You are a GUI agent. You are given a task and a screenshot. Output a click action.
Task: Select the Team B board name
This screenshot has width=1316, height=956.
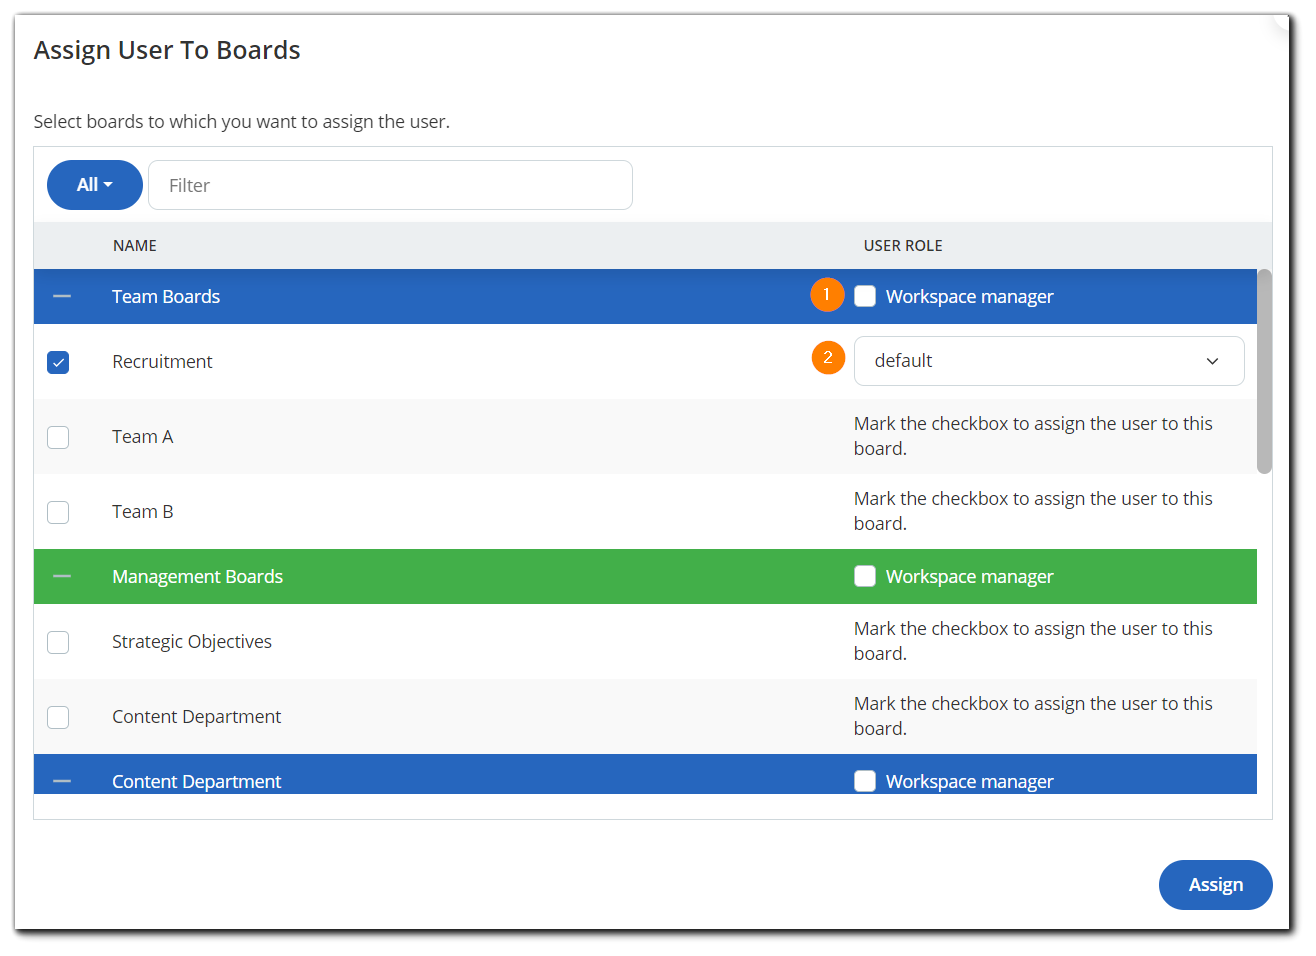click(x=143, y=512)
